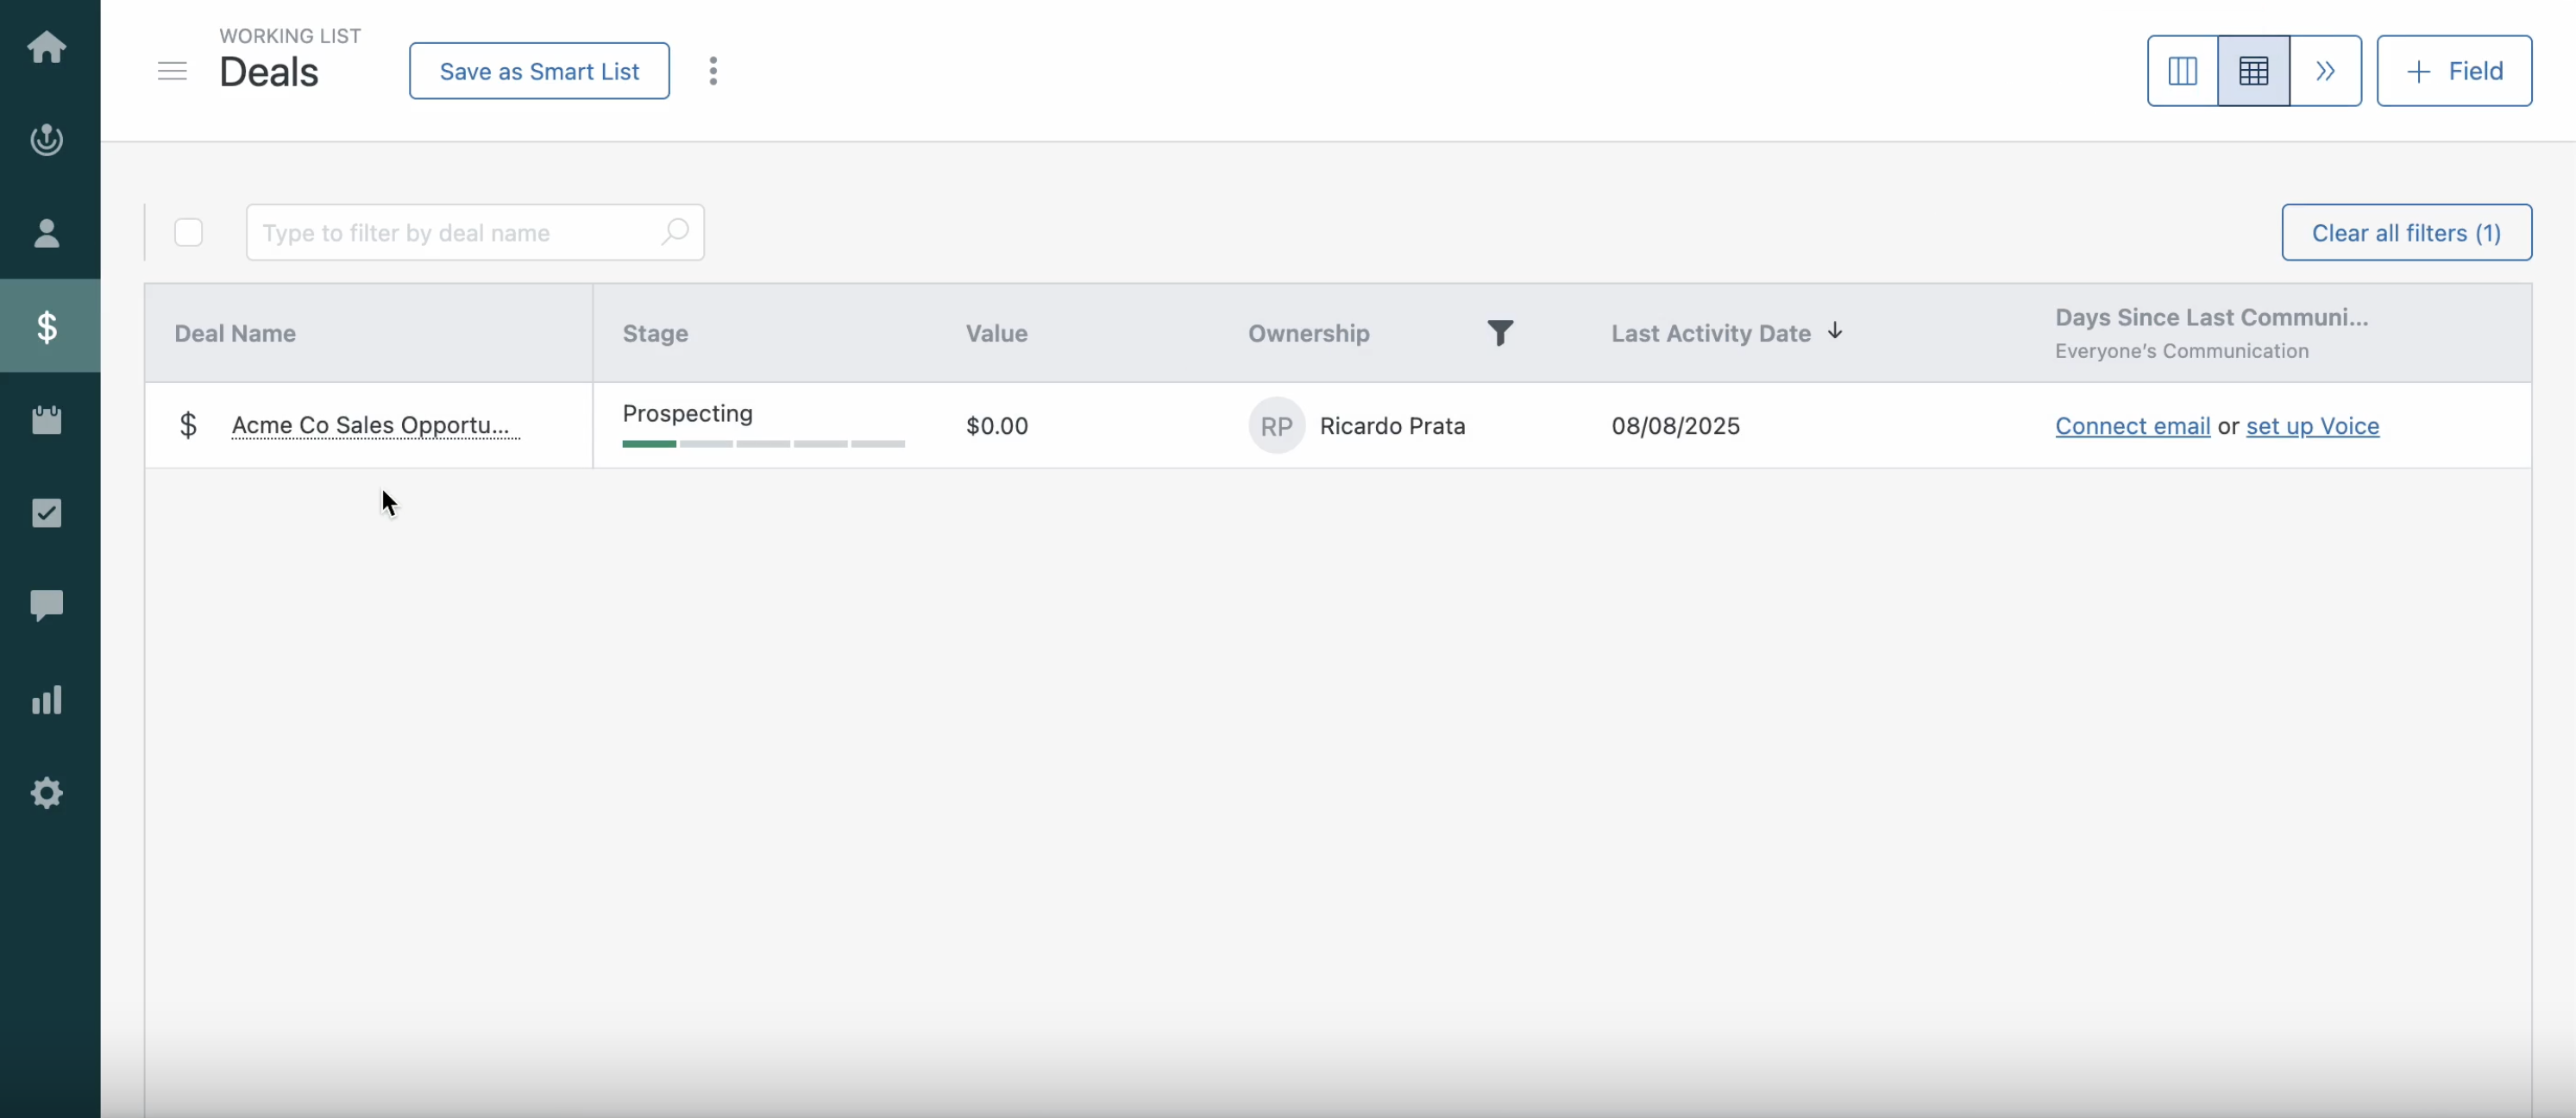Select the Deals dollar icon in sidebar

point(47,326)
